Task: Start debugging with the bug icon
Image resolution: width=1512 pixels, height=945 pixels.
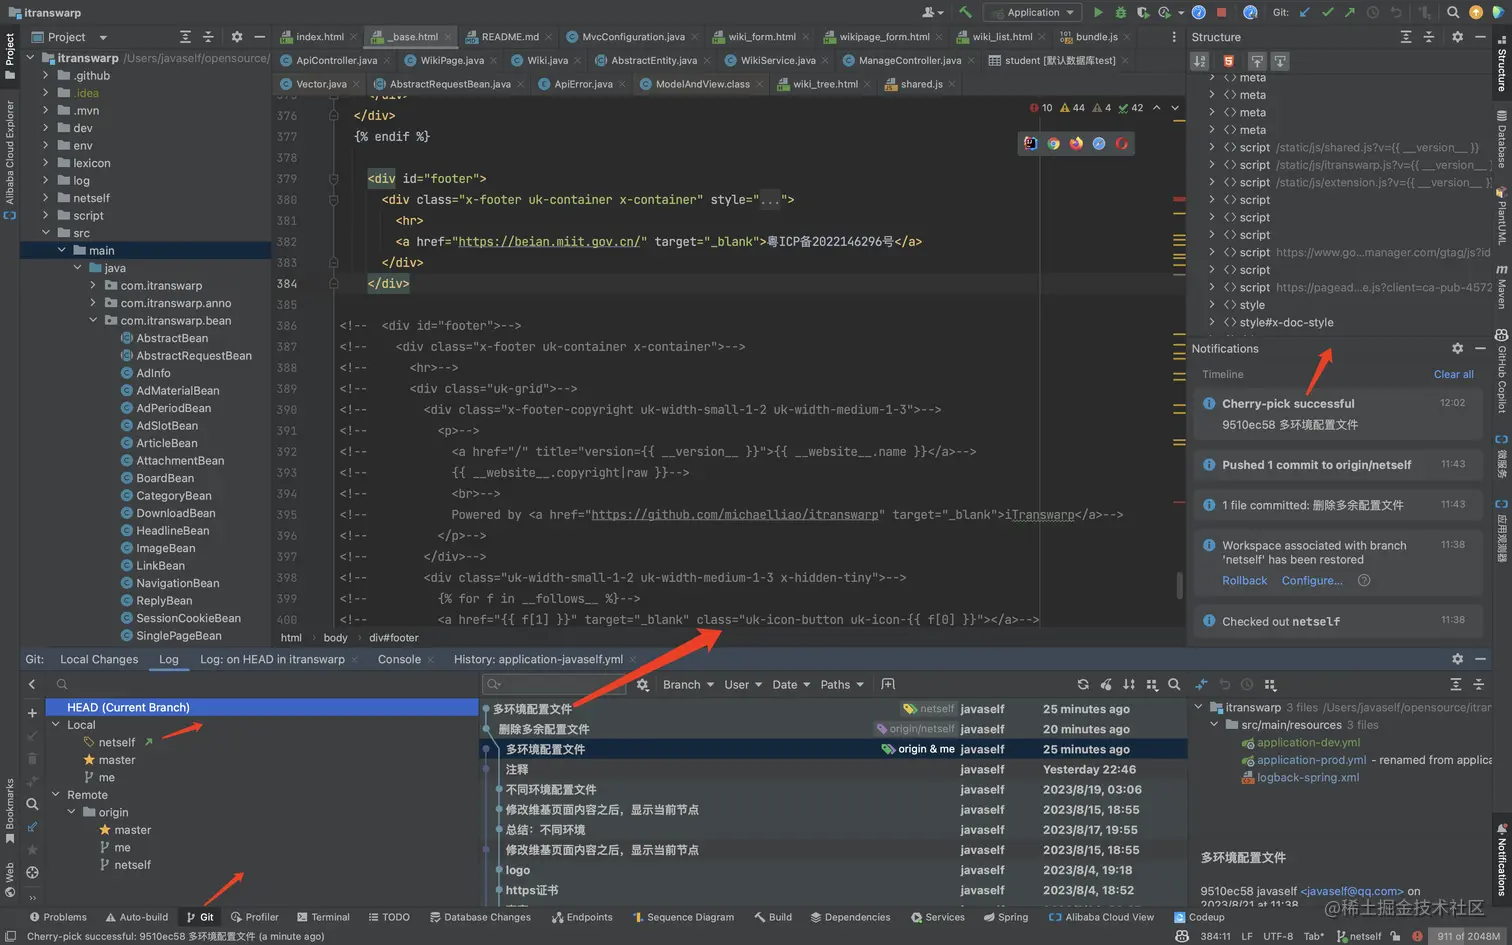Action: (1120, 12)
